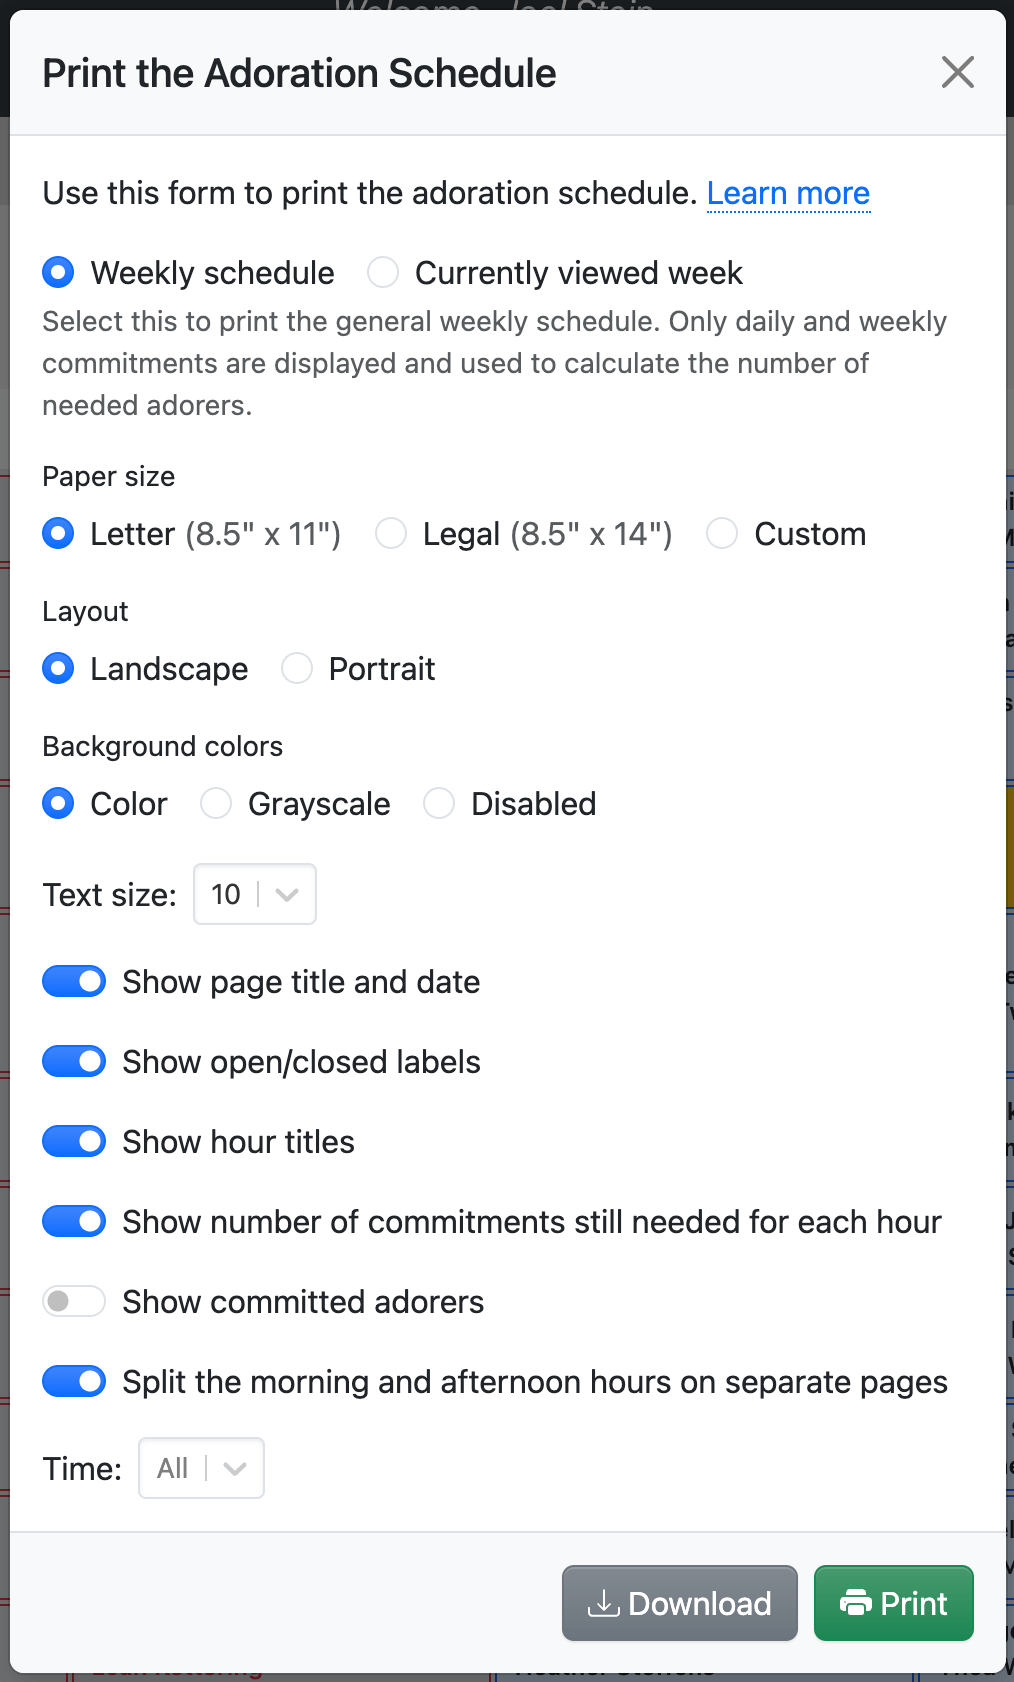Set background colors to Grayscale

(216, 803)
